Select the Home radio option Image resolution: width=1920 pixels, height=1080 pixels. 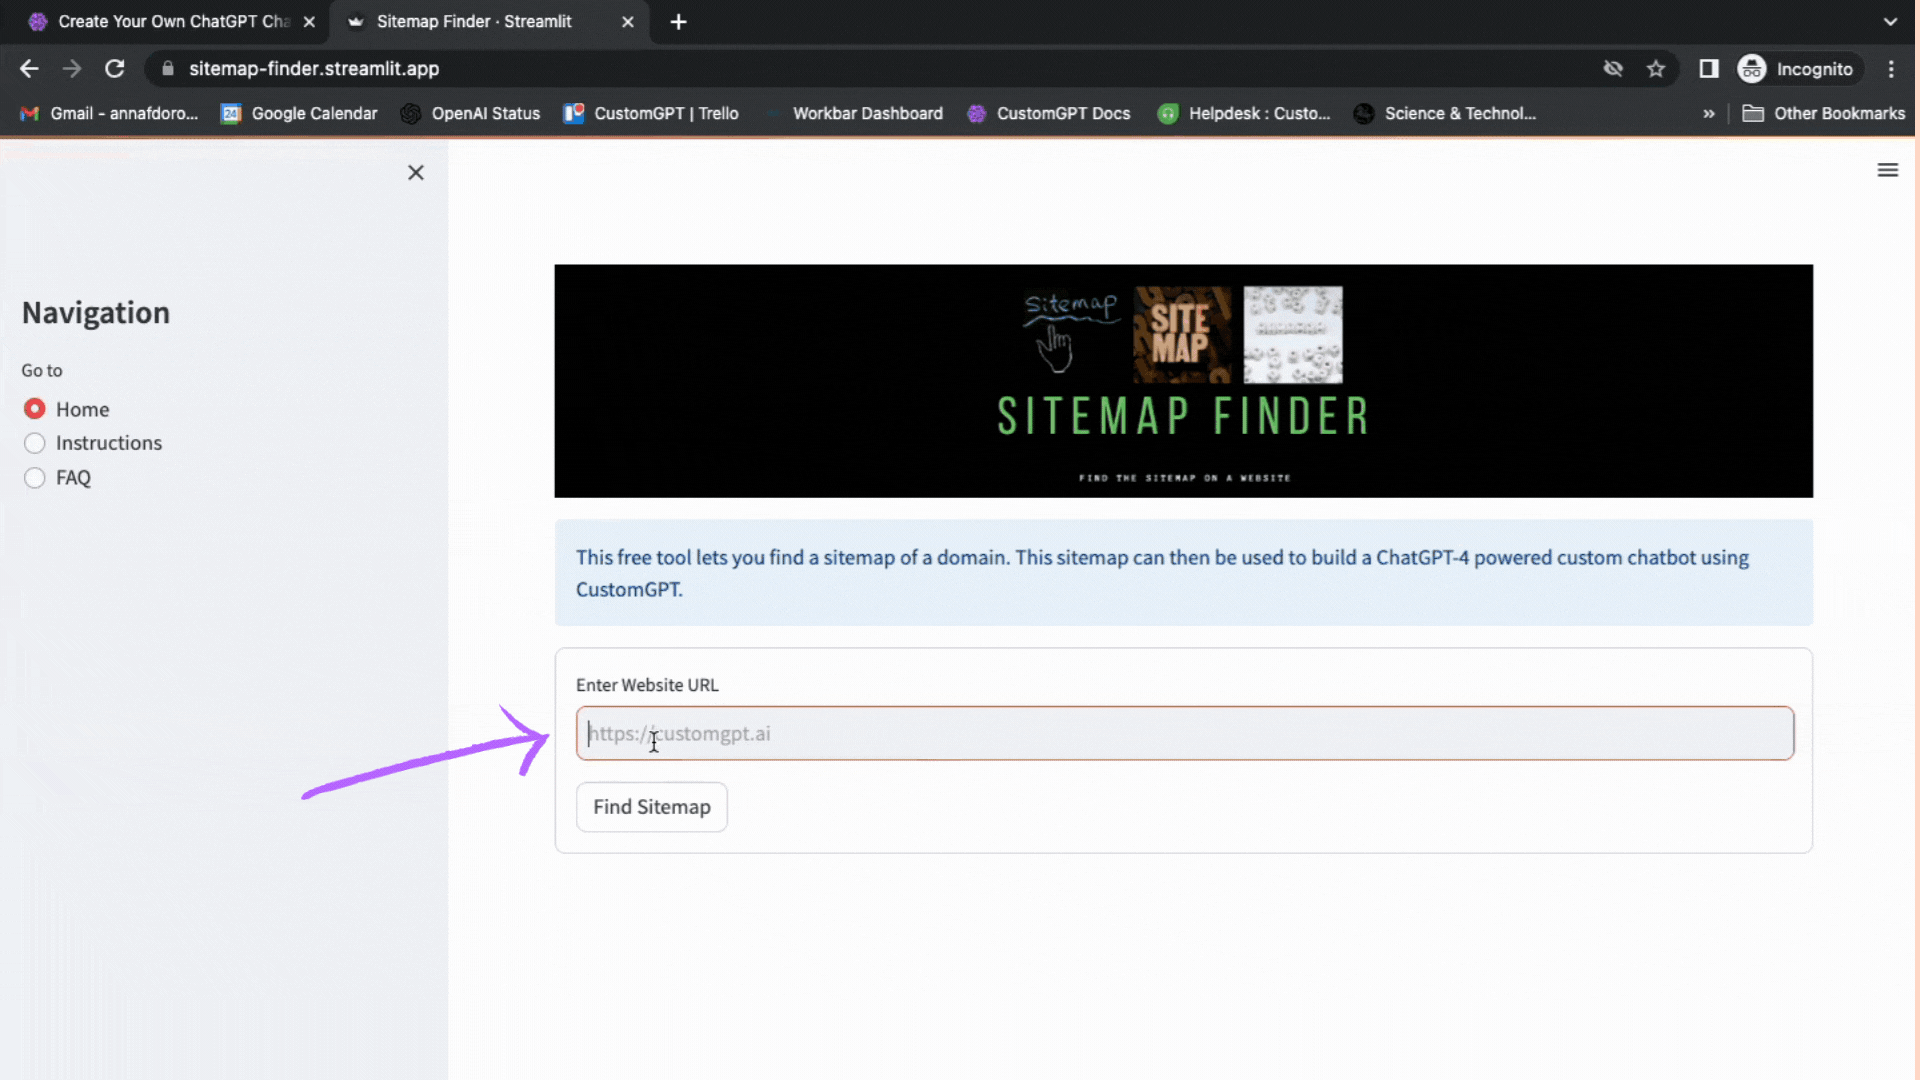[35, 409]
